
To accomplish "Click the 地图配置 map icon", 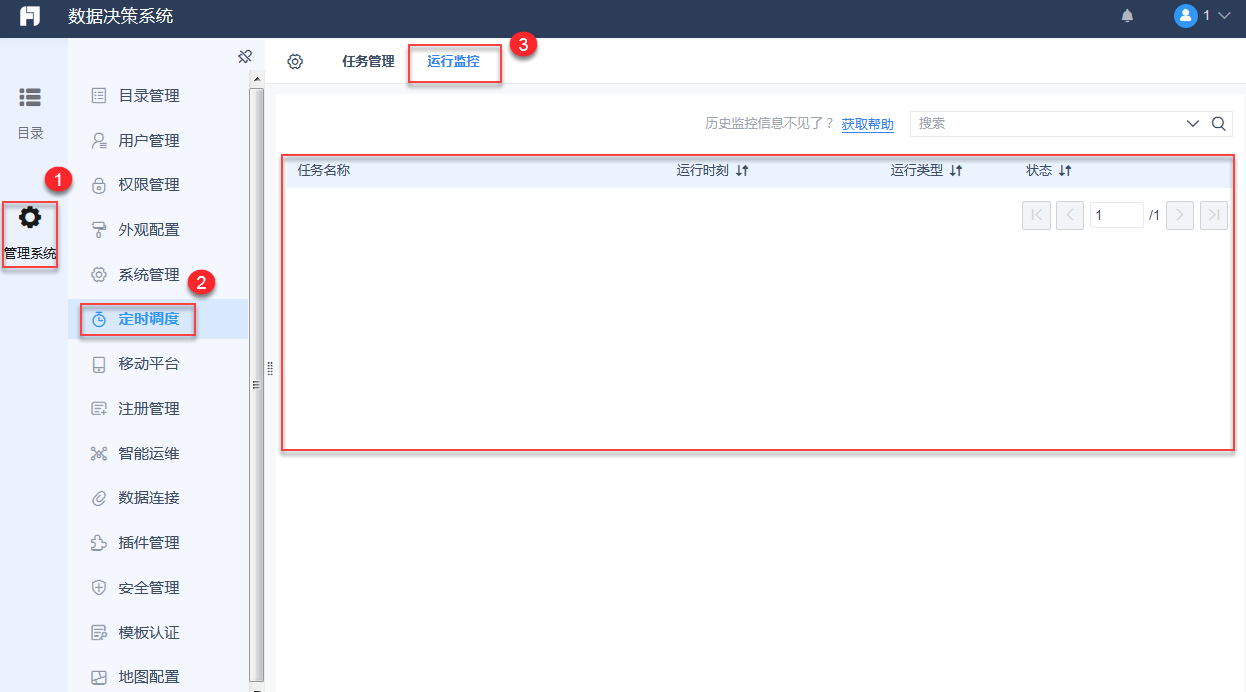I will [98, 677].
